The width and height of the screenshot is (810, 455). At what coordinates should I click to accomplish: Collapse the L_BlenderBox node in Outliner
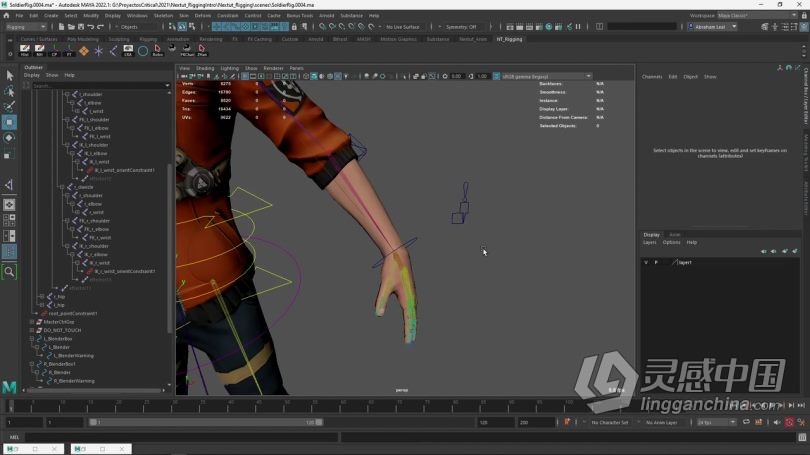(32, 339)
